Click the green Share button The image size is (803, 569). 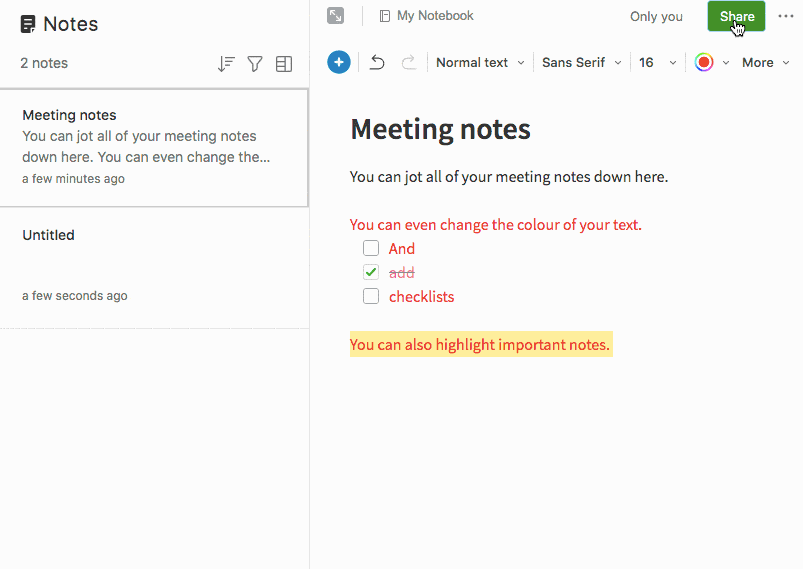tap(736, 16)
